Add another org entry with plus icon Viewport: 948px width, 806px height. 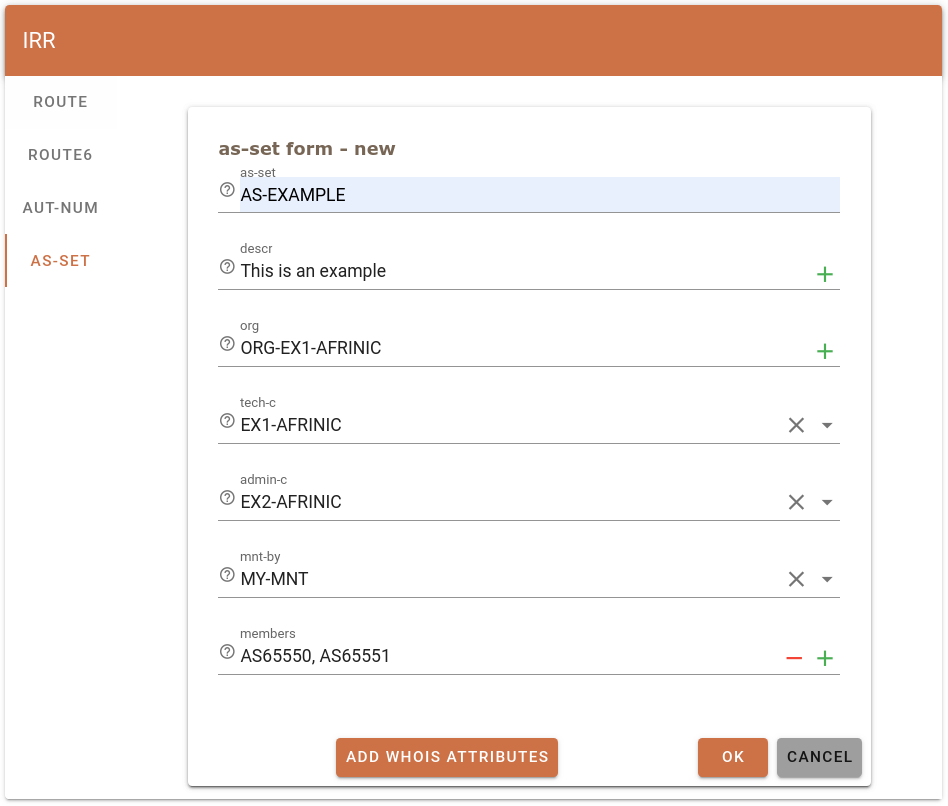[x=825, y=351]
